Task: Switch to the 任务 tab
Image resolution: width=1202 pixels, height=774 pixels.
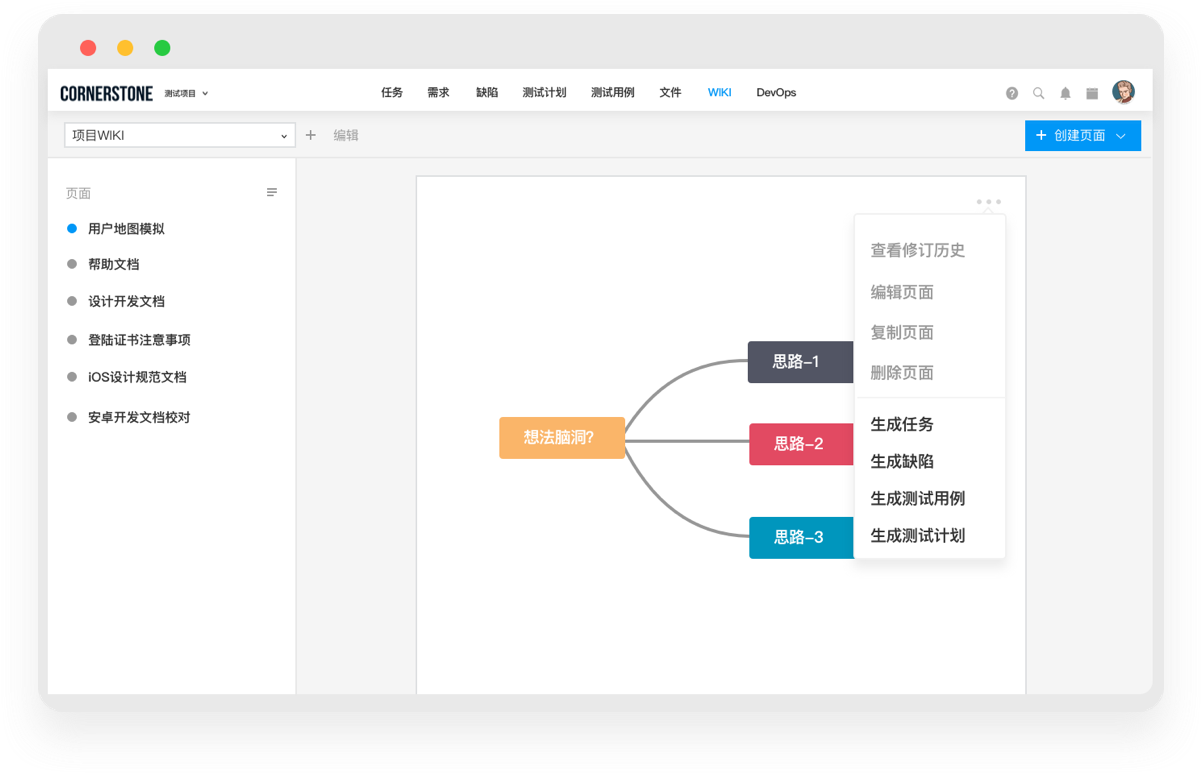Action: 392,92
